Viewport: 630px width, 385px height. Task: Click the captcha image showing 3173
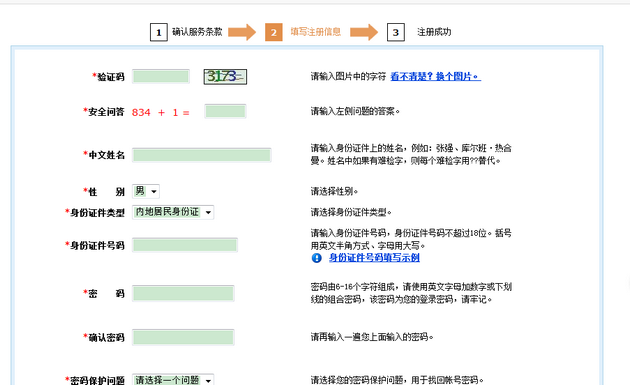pyautogui.click(x=225, y=76)
